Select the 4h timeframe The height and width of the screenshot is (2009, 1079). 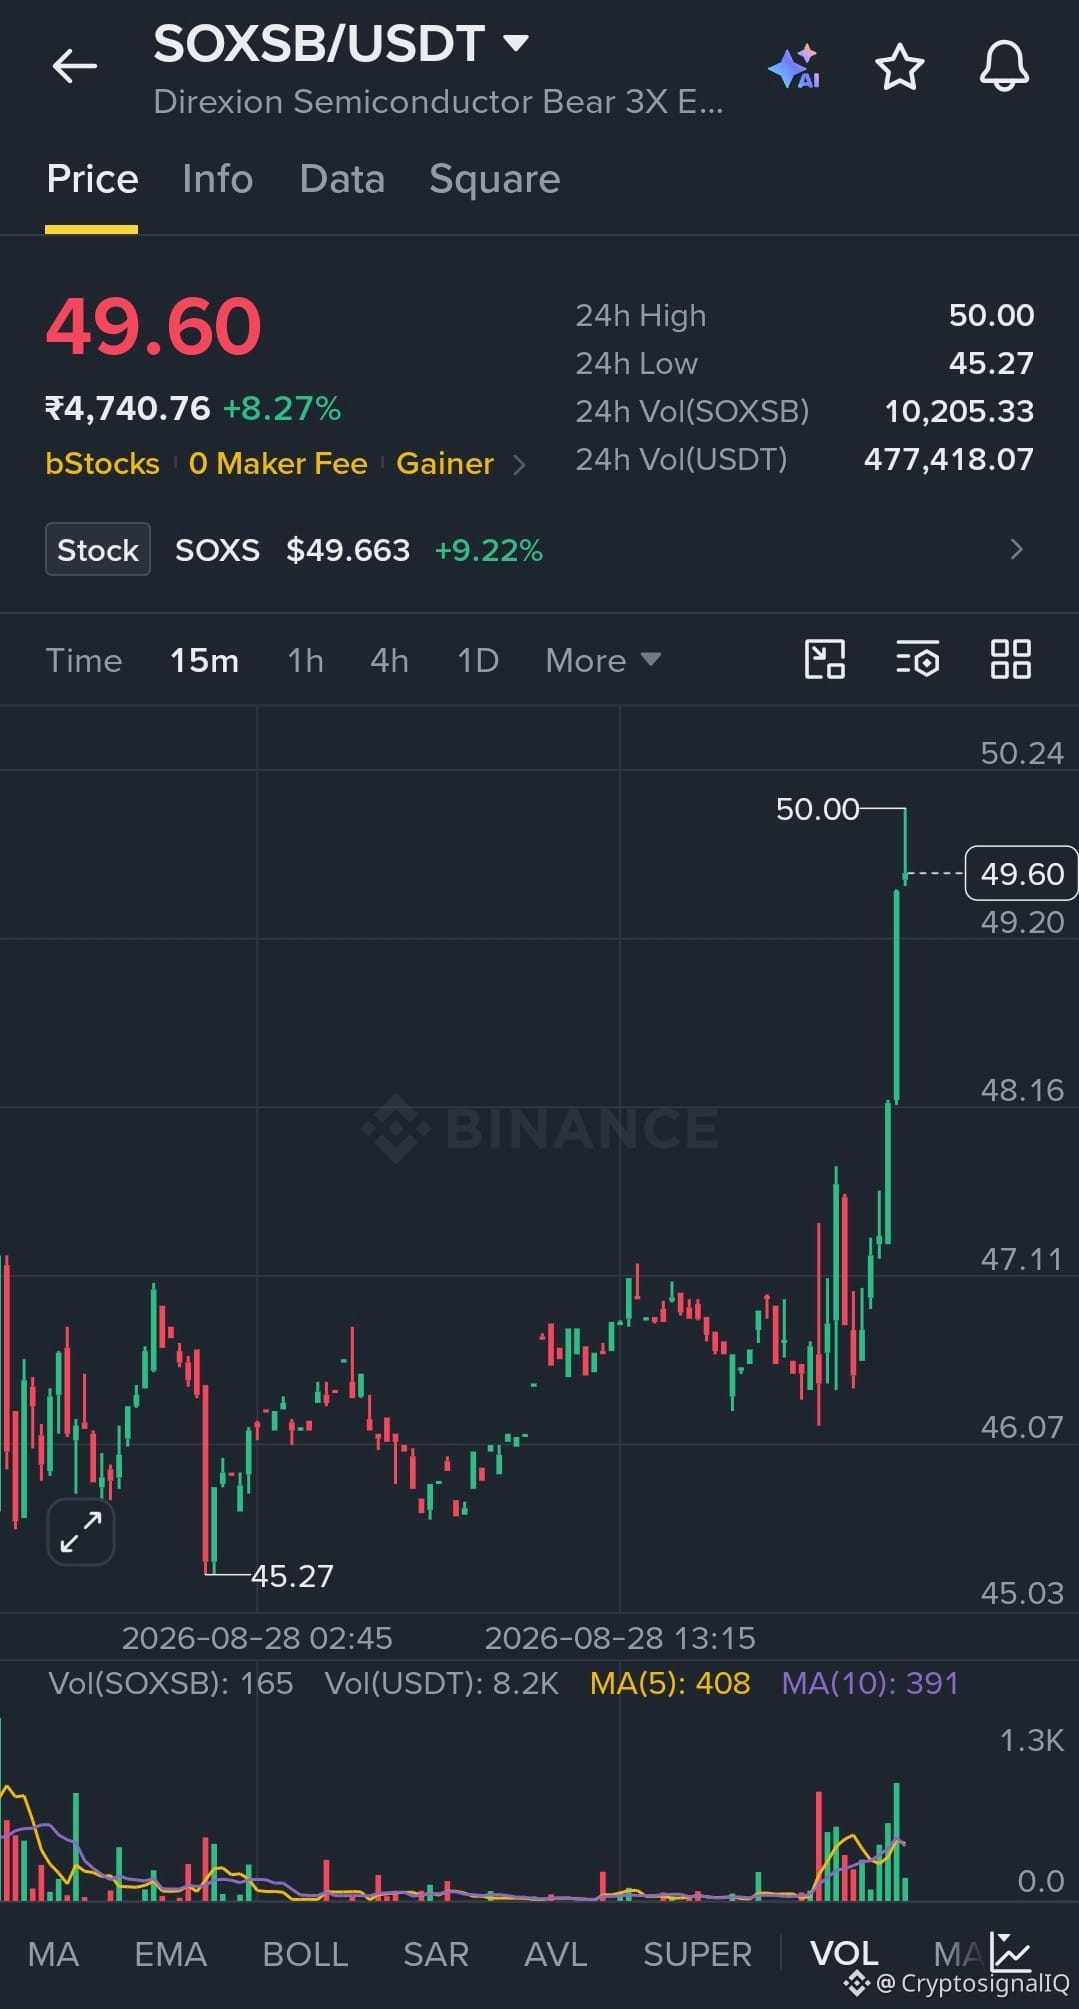[389, 661]
